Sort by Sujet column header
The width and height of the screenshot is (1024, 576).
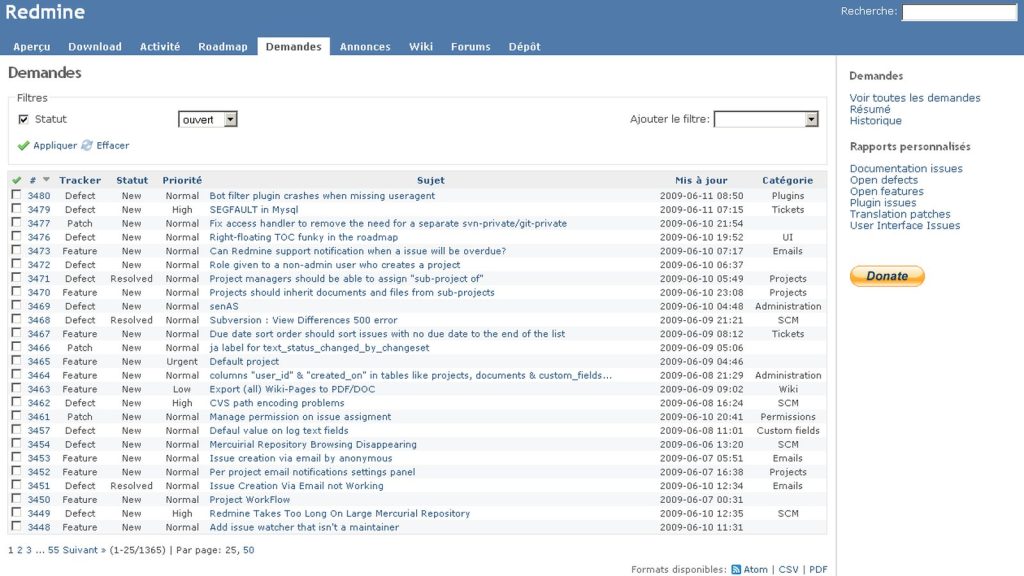click(430, 180)
